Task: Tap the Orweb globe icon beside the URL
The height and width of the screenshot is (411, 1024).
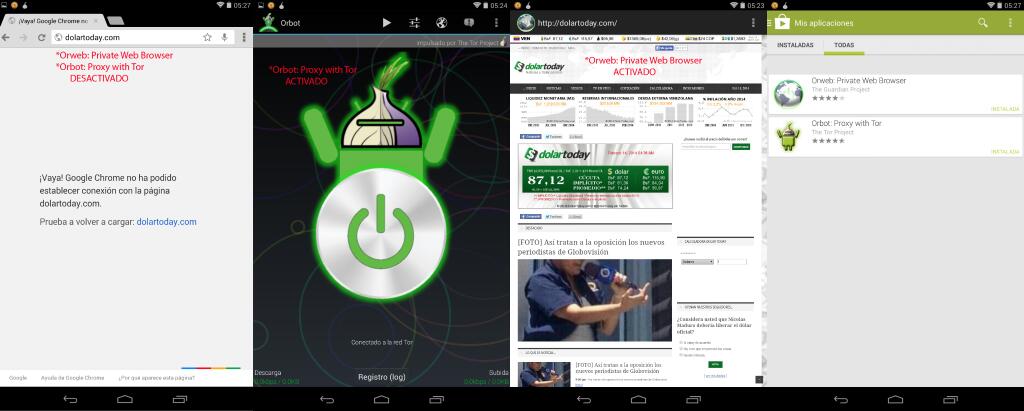Action: point(526,23)
